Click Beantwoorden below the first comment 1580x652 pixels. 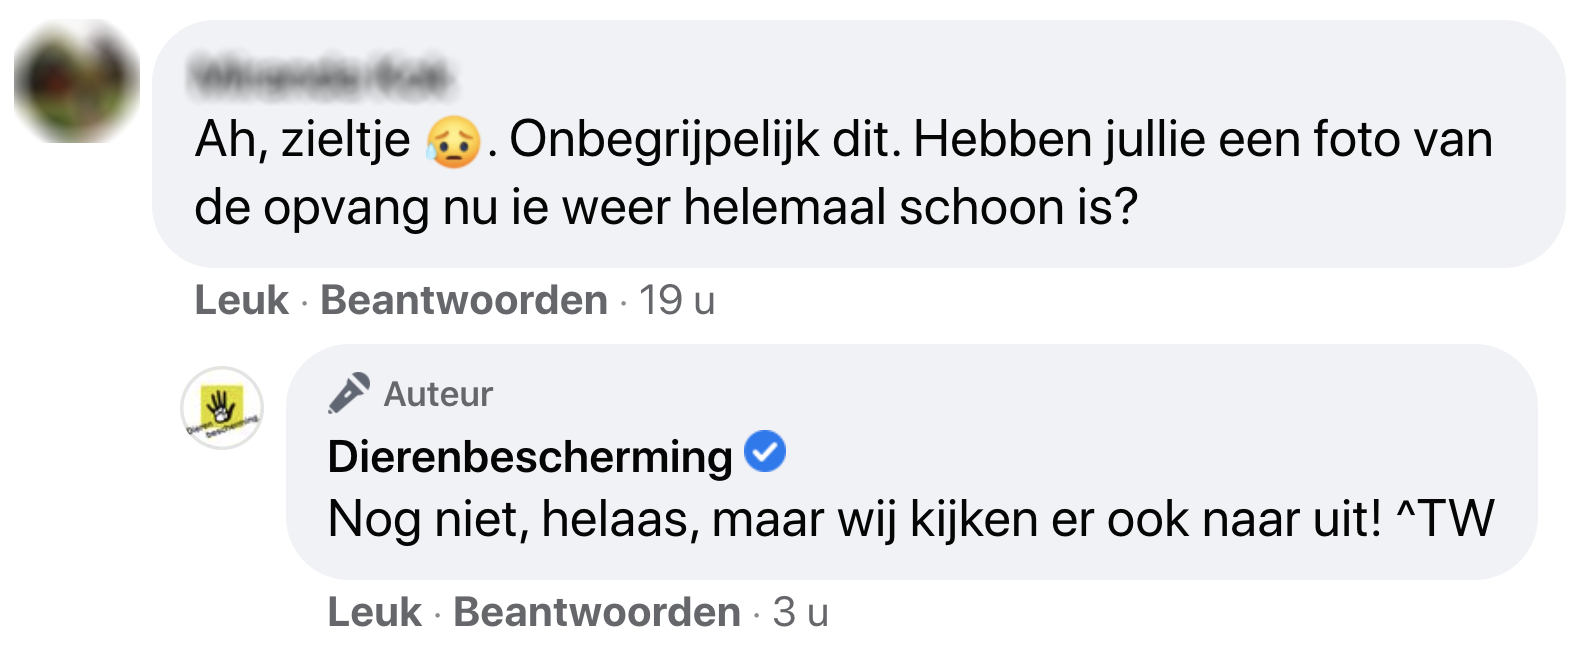point(465,300)
